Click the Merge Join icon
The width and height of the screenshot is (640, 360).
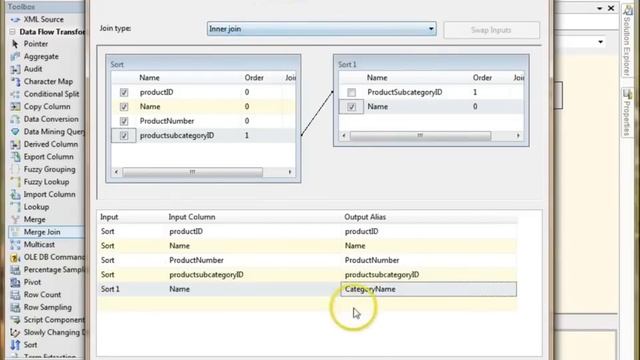[x=15, y=232]
